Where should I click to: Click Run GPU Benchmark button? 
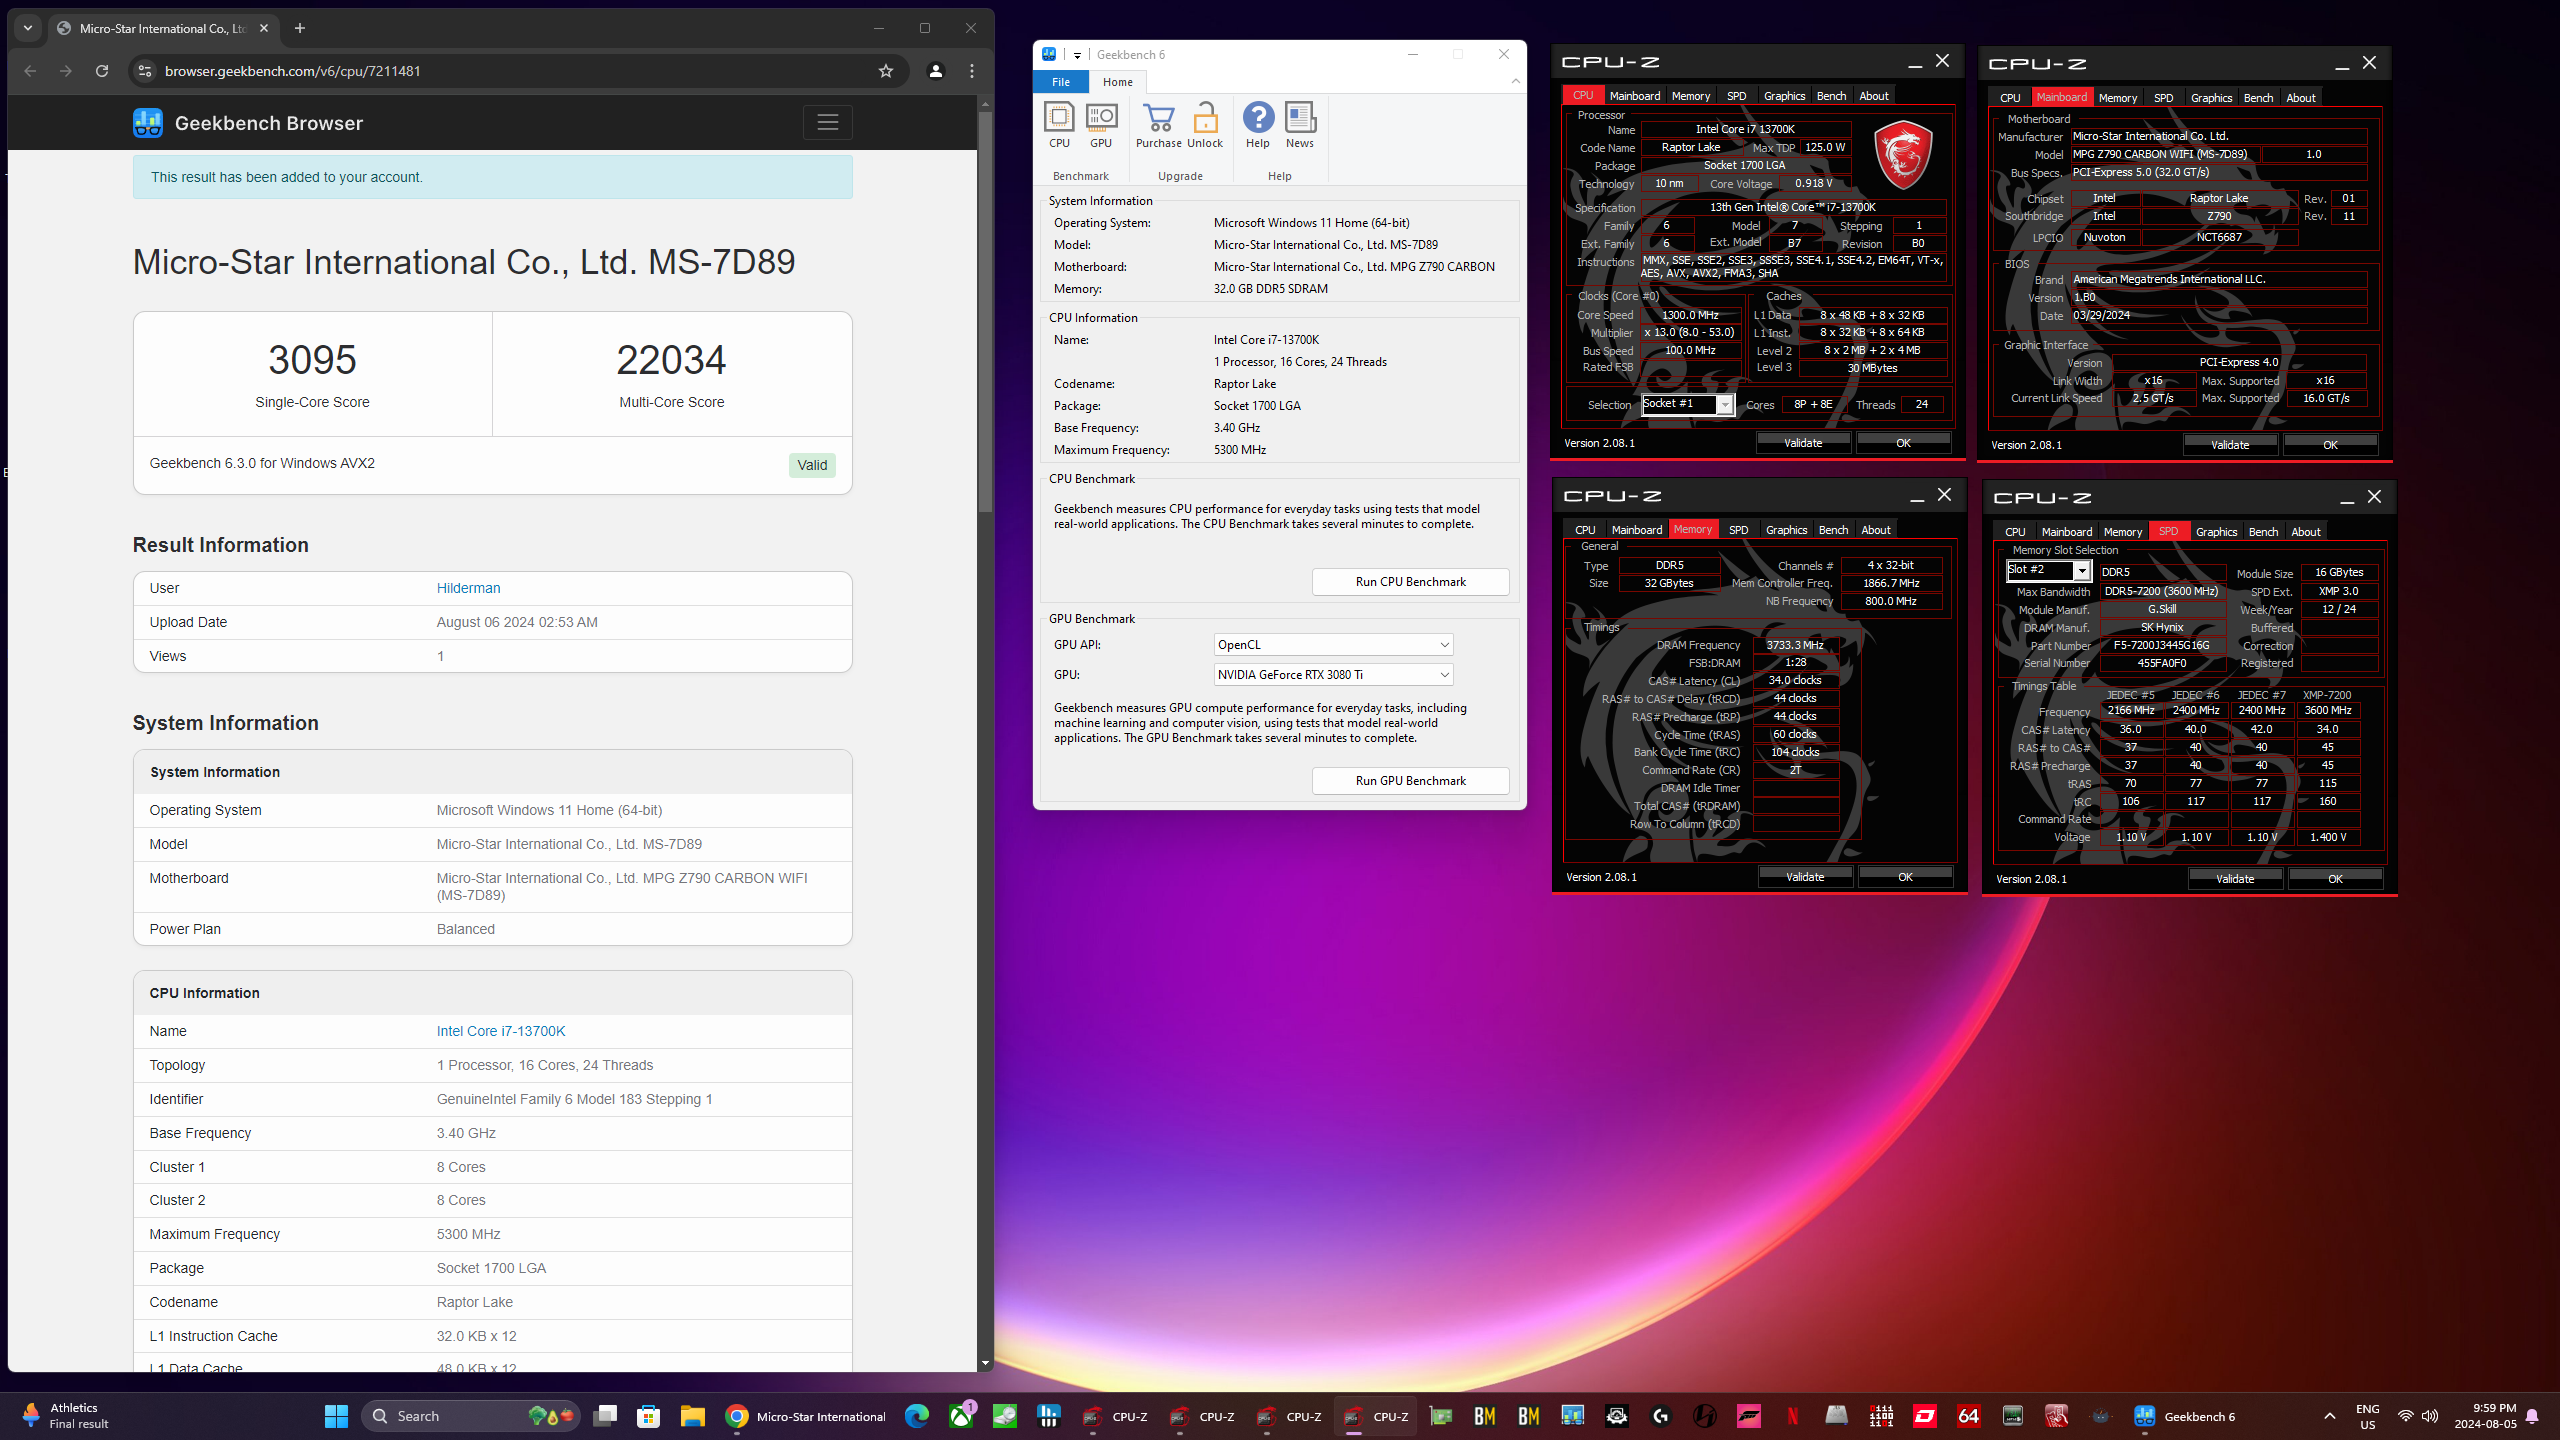[x=1410, y=781]
